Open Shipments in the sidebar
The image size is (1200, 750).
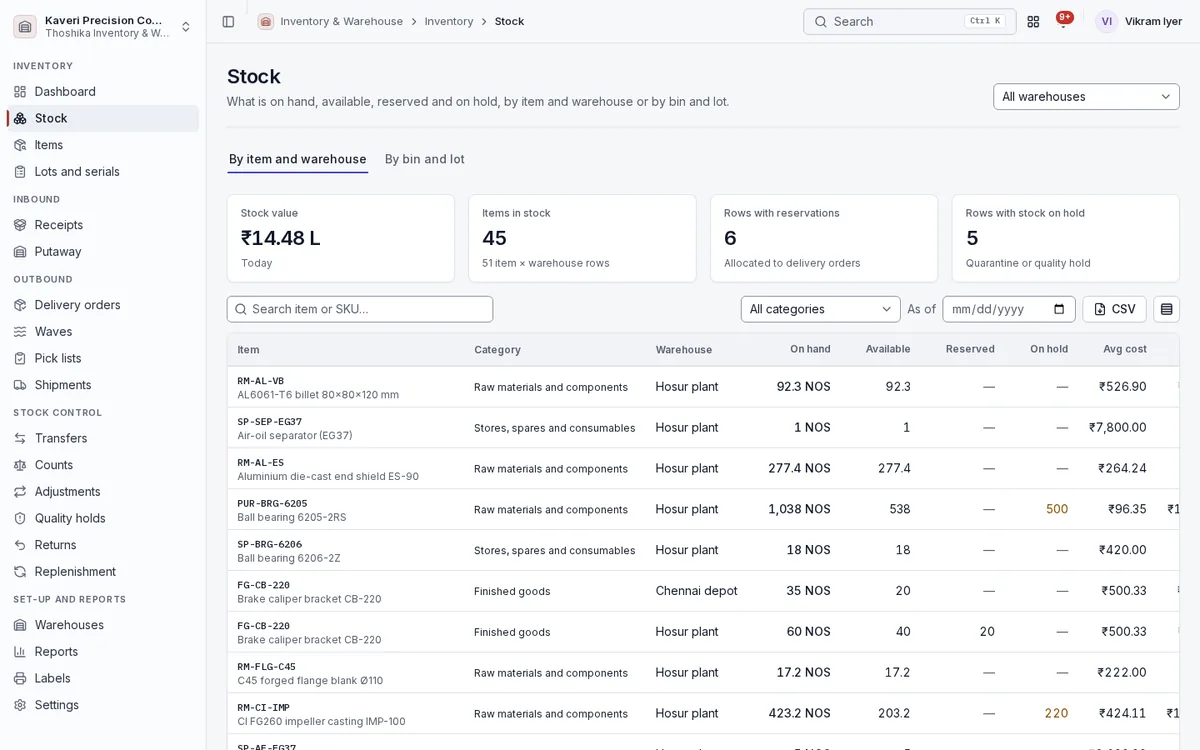(x=102, y=385)
